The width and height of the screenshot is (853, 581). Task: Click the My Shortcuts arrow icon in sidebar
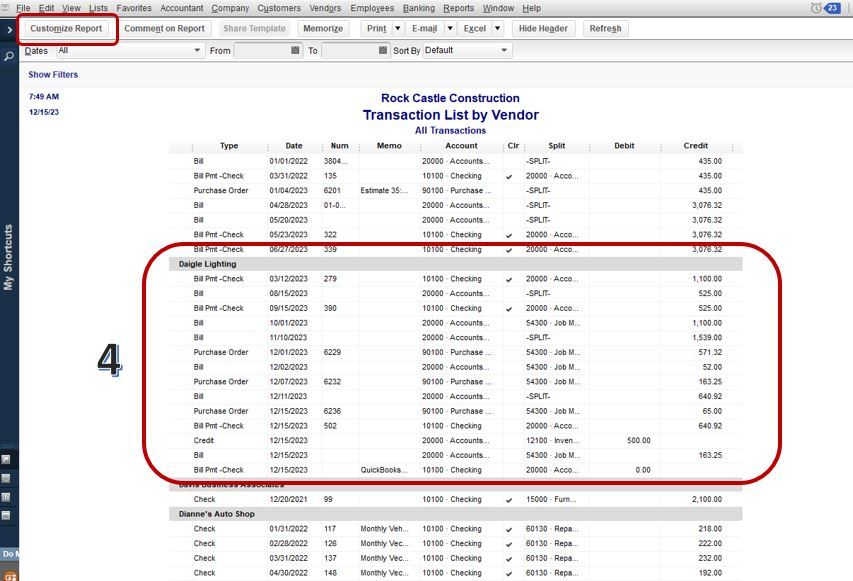[x=6, y=460]
